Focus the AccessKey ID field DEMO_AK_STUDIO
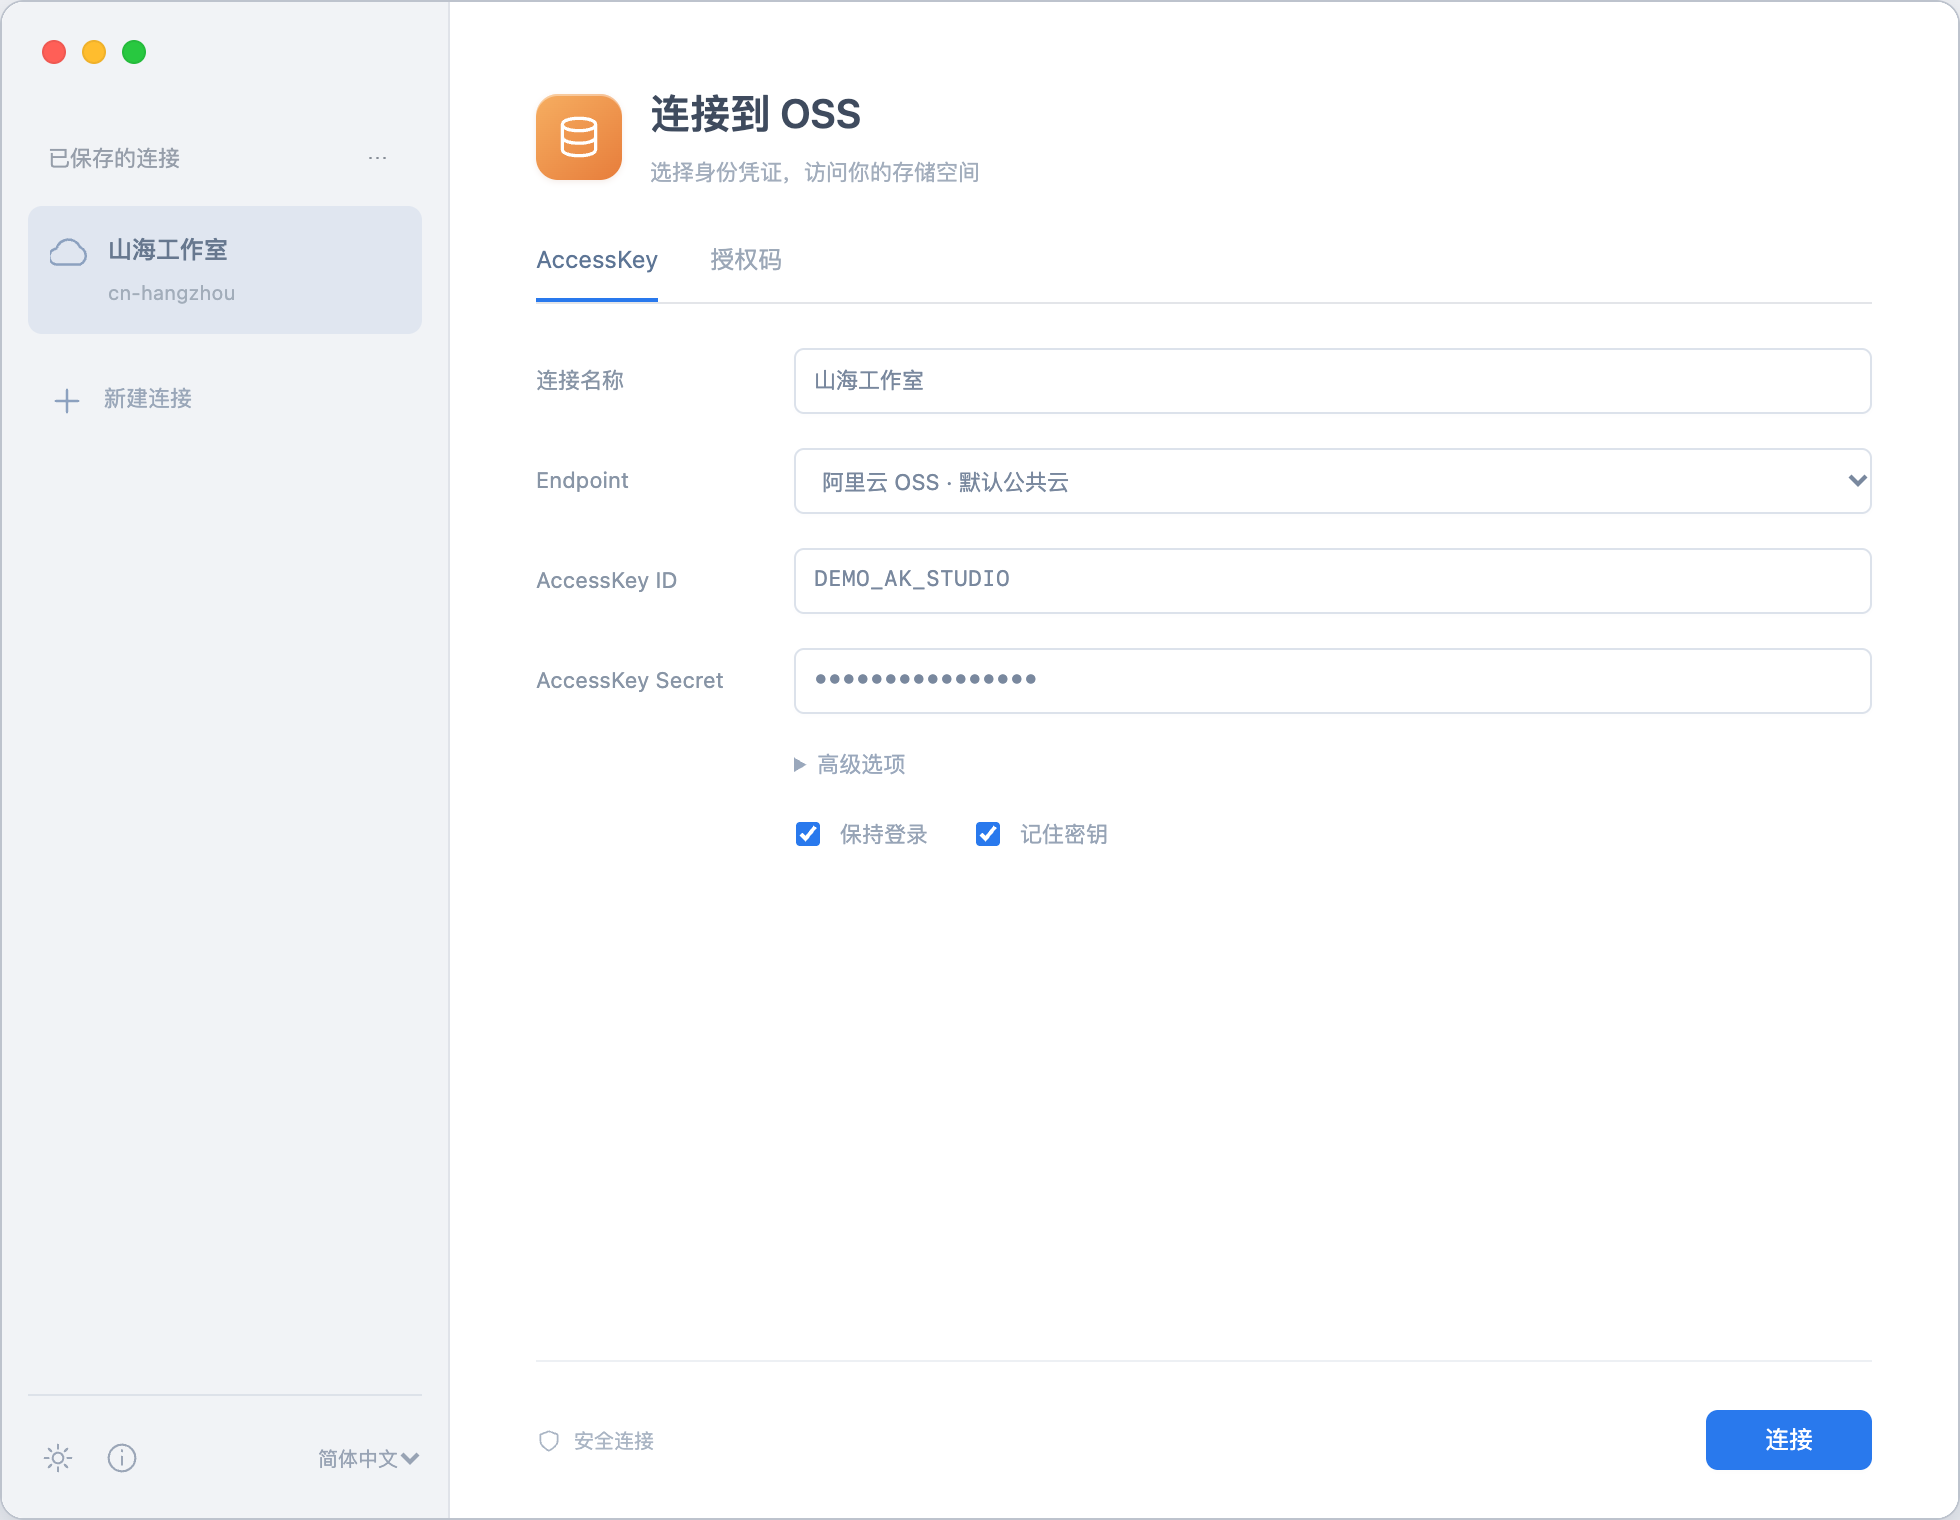Image resolution: width=1960 pixels, height=1520 pixels. click(1332, 581)
